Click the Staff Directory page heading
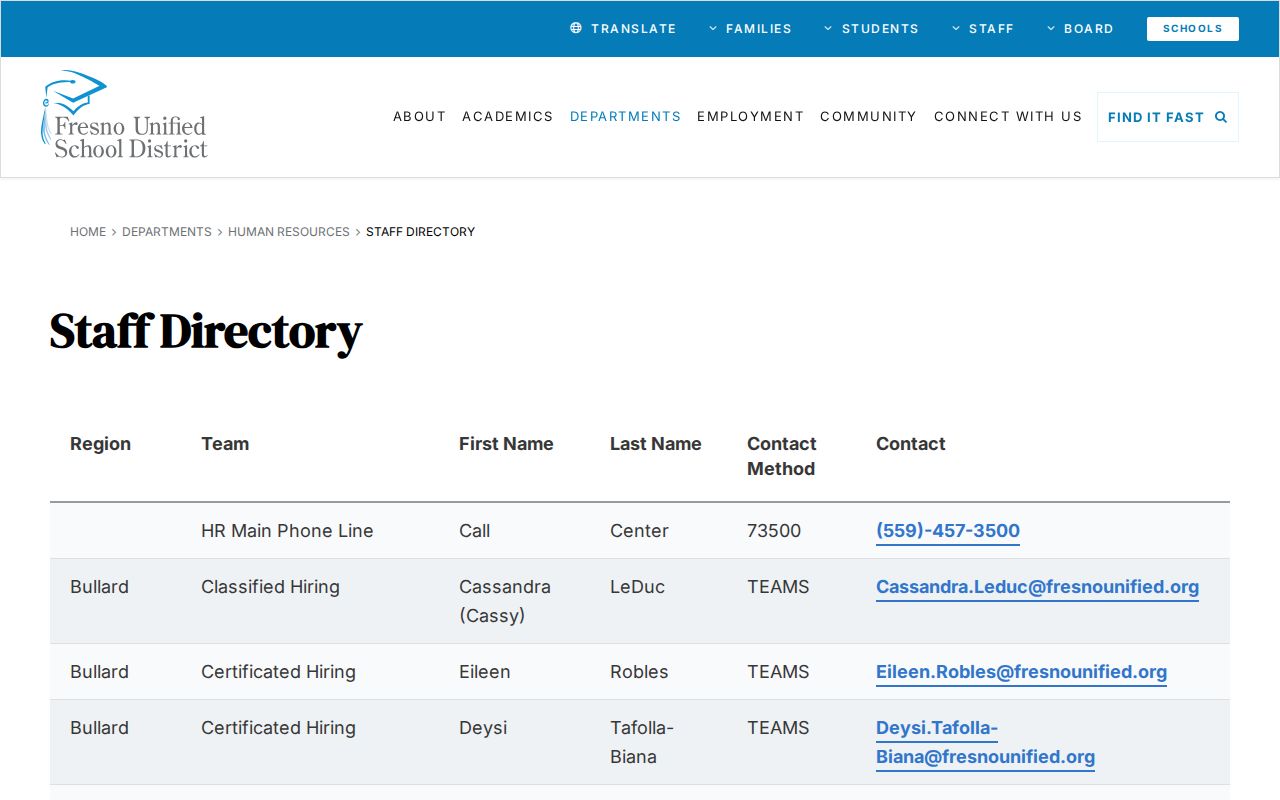1280x800 pixels. click(x=205, y=331)
